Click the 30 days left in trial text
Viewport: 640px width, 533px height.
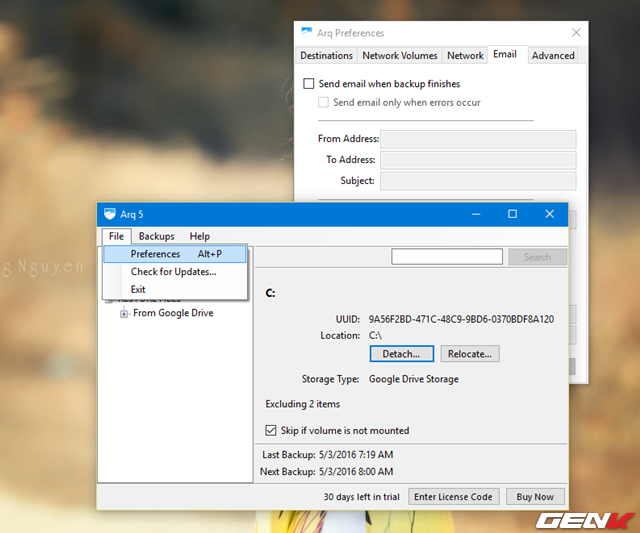(361, 497)
